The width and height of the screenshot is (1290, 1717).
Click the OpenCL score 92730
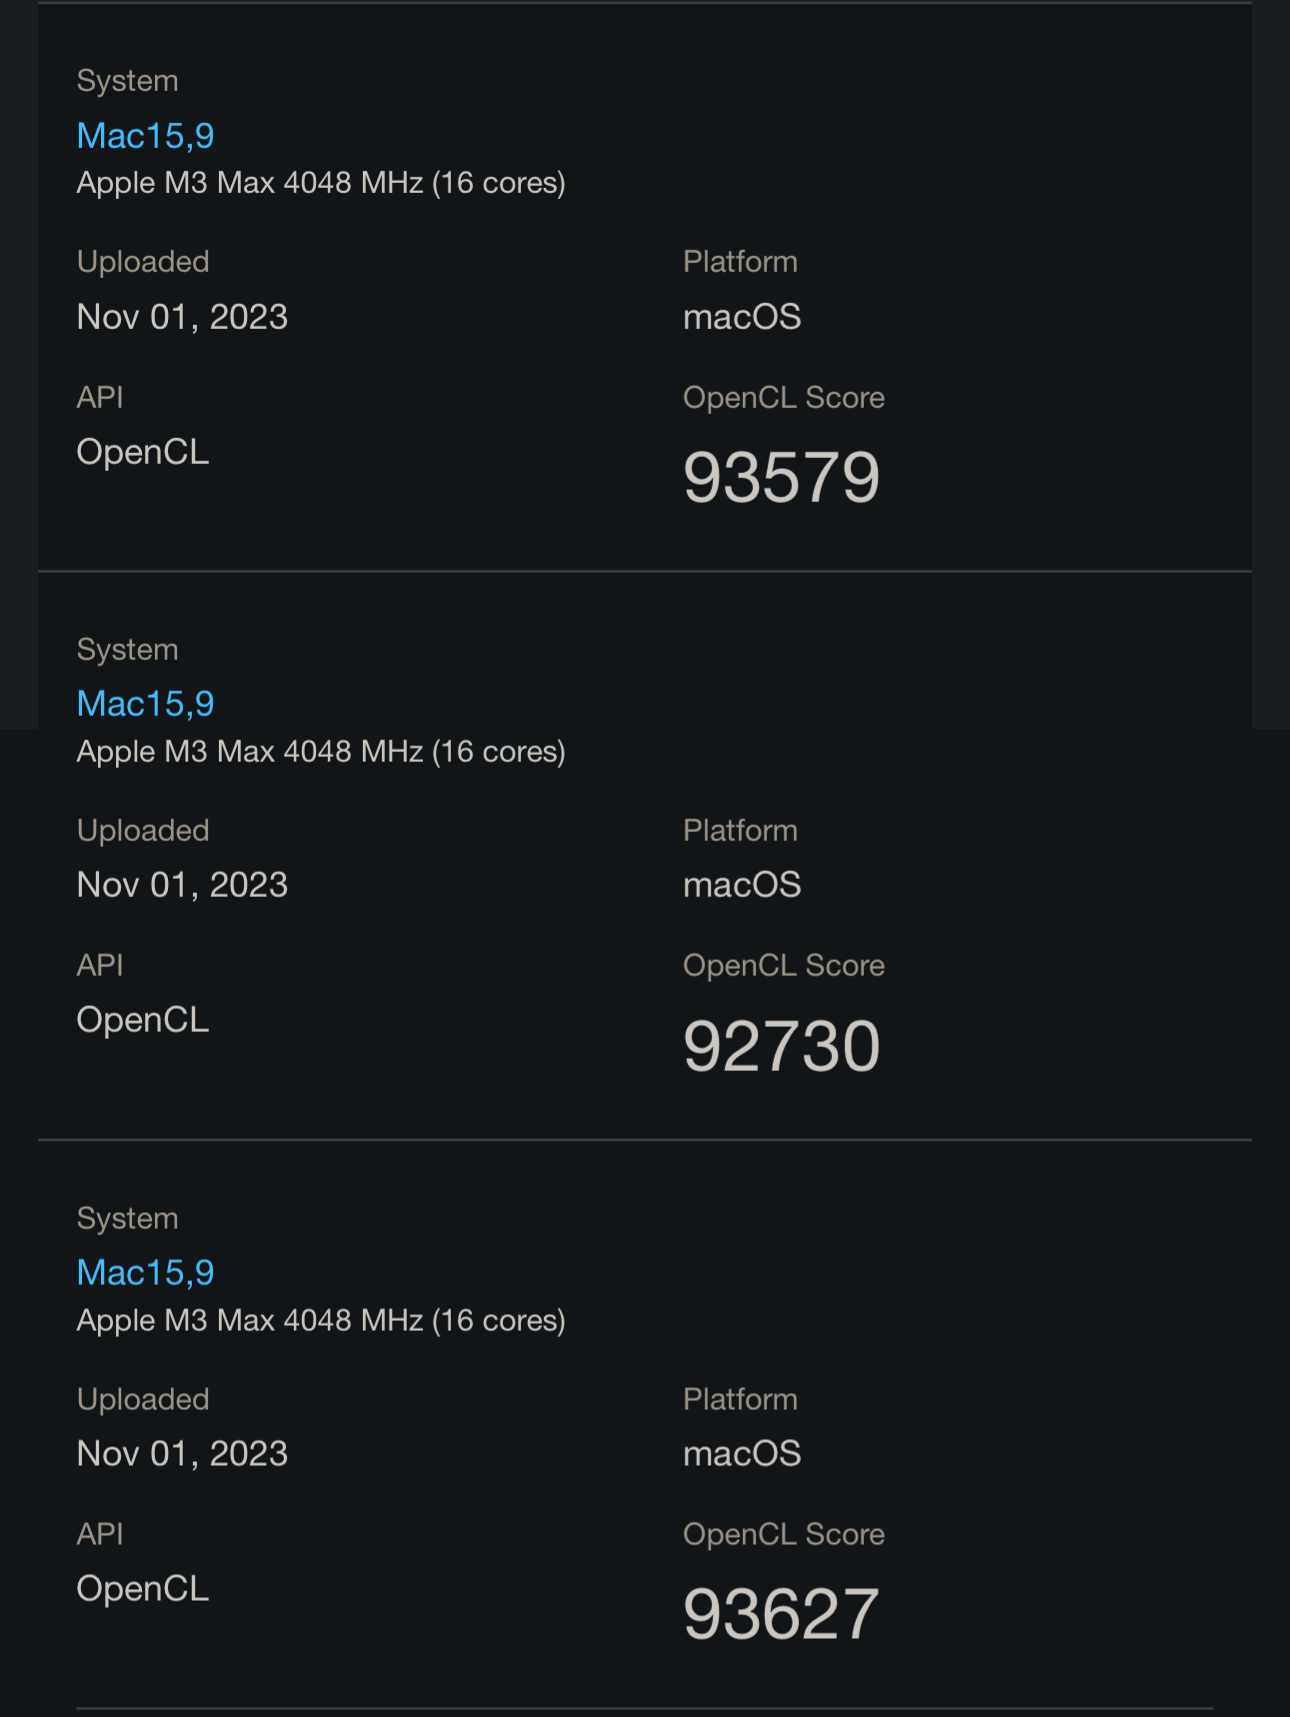(x=781, y=1047)
